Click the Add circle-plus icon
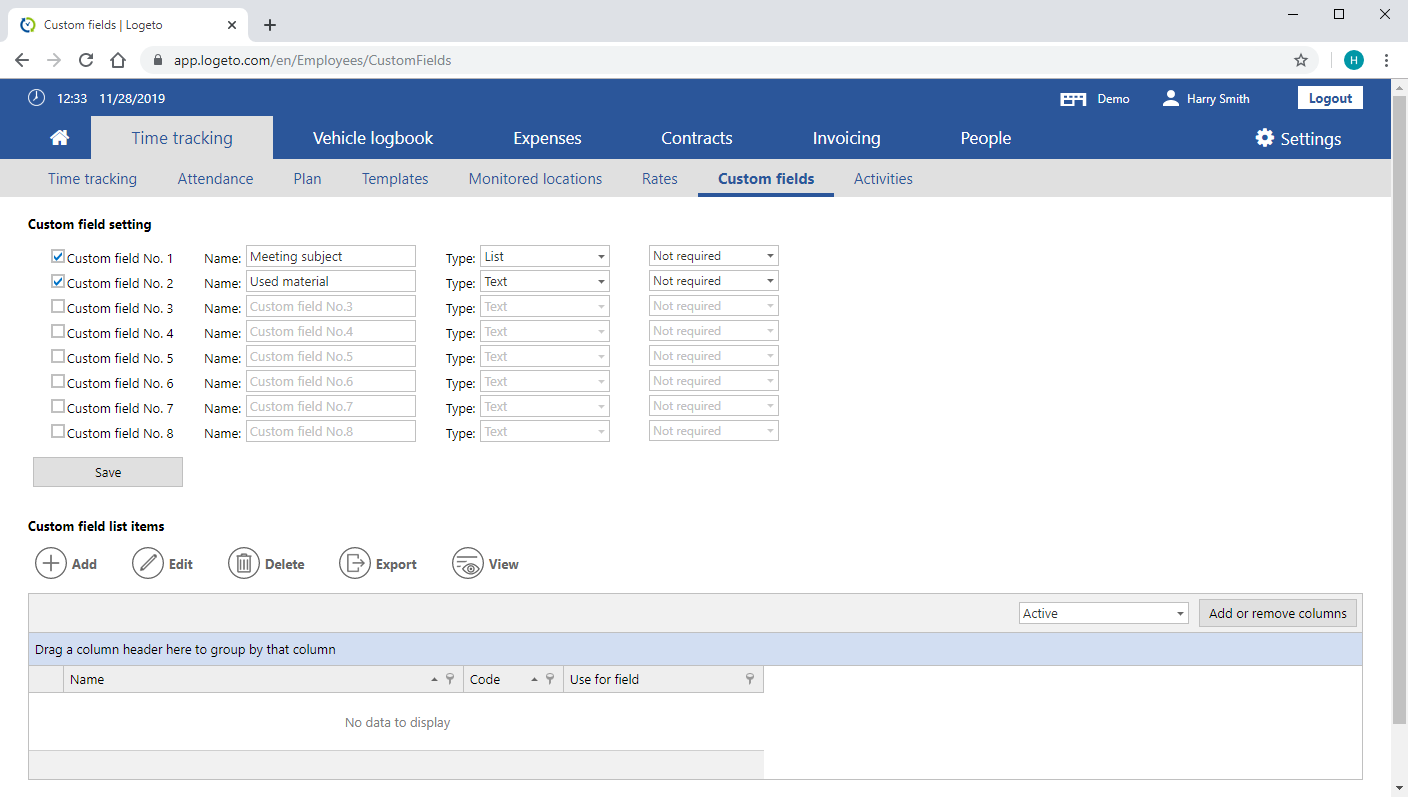Screen dimensions: 1408x797 pos(51,564)
